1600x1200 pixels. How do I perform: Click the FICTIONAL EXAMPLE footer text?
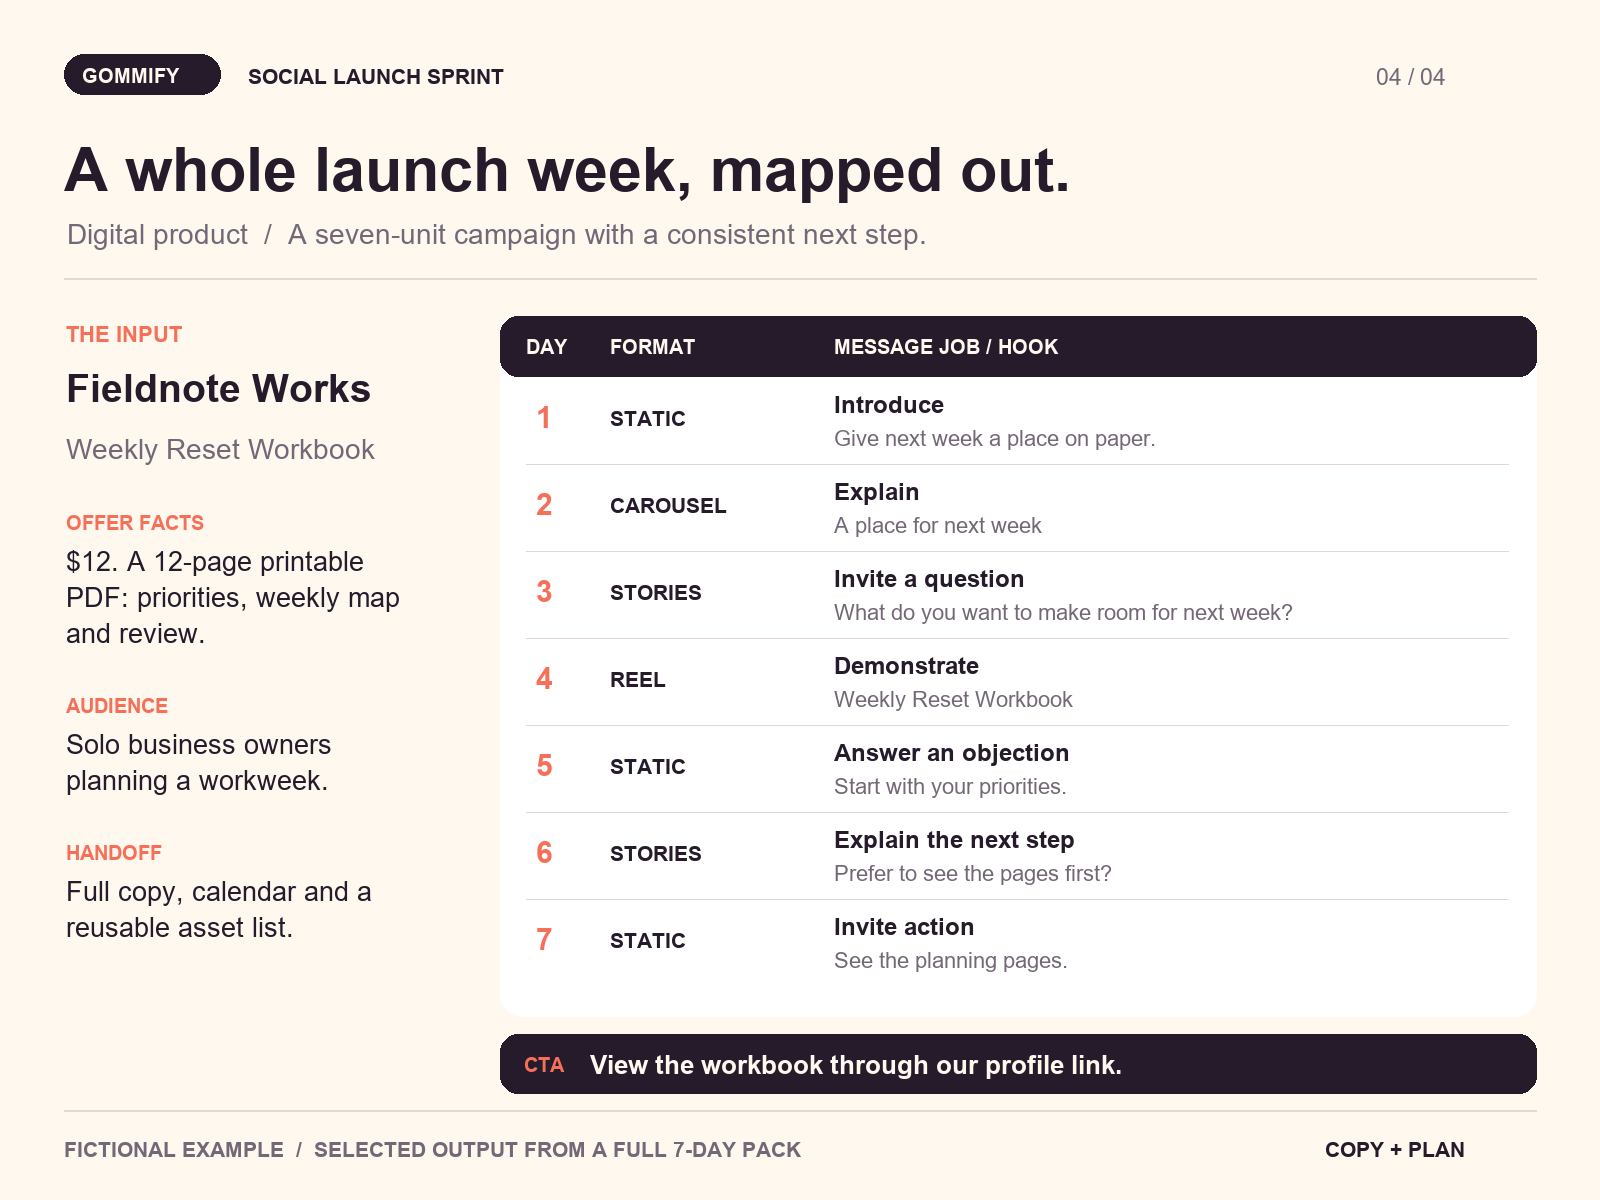tap(174, 1150)
